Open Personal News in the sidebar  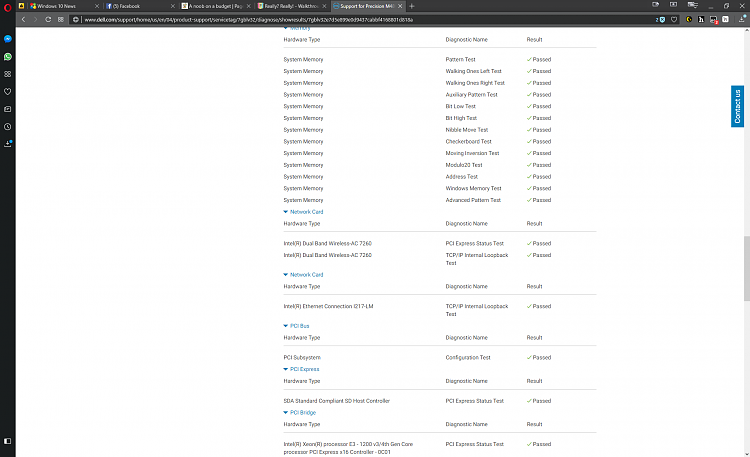pos(8,109)
